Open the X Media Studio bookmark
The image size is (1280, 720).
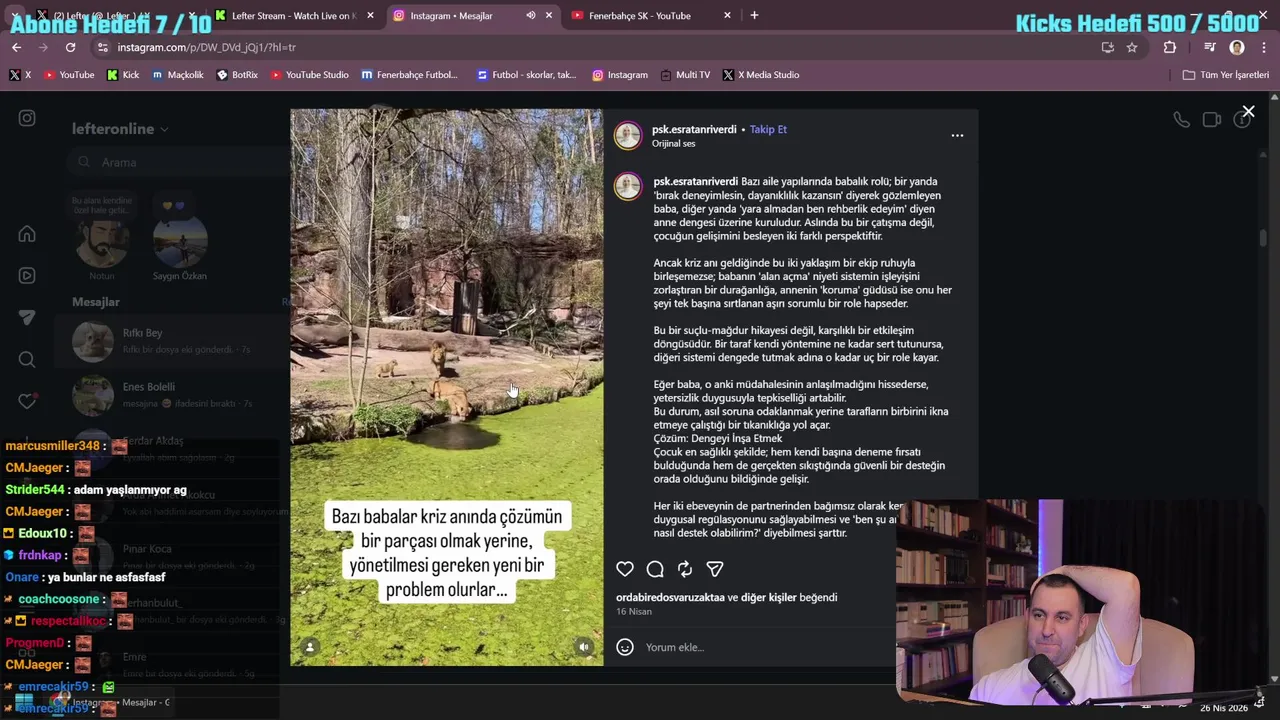tap(761, 75)
